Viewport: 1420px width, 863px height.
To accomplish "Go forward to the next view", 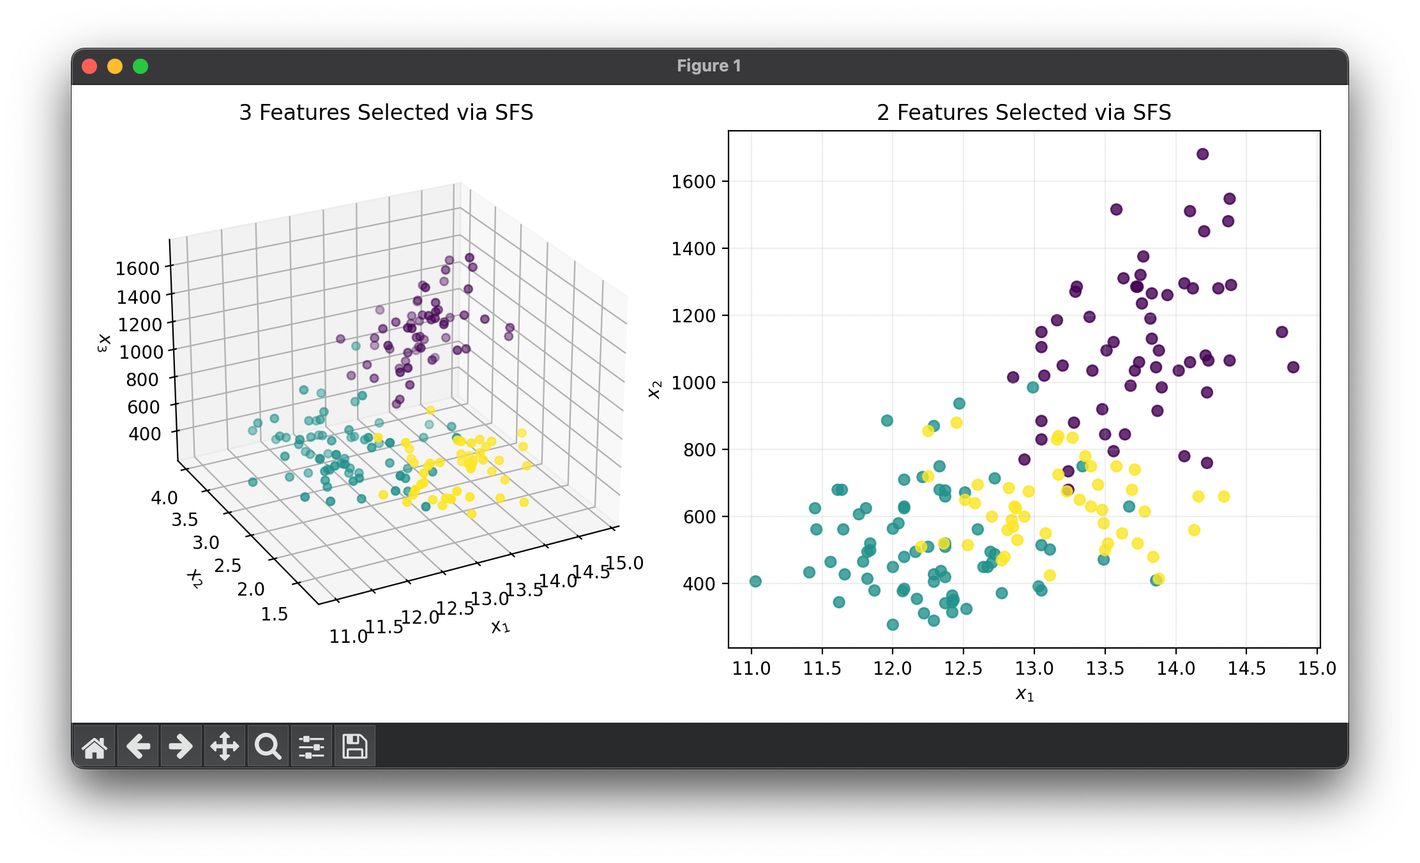I will pos(181,746).
